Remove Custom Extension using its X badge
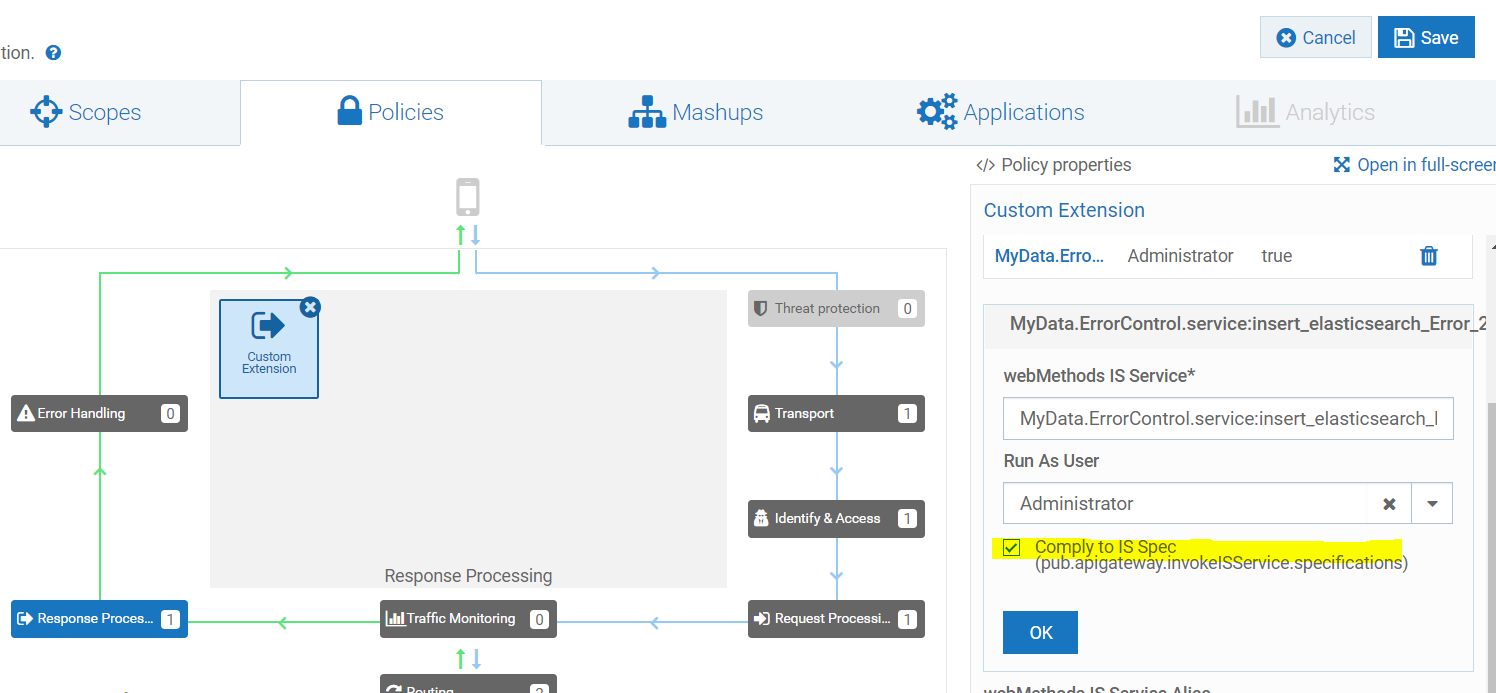 click(310, 307)
